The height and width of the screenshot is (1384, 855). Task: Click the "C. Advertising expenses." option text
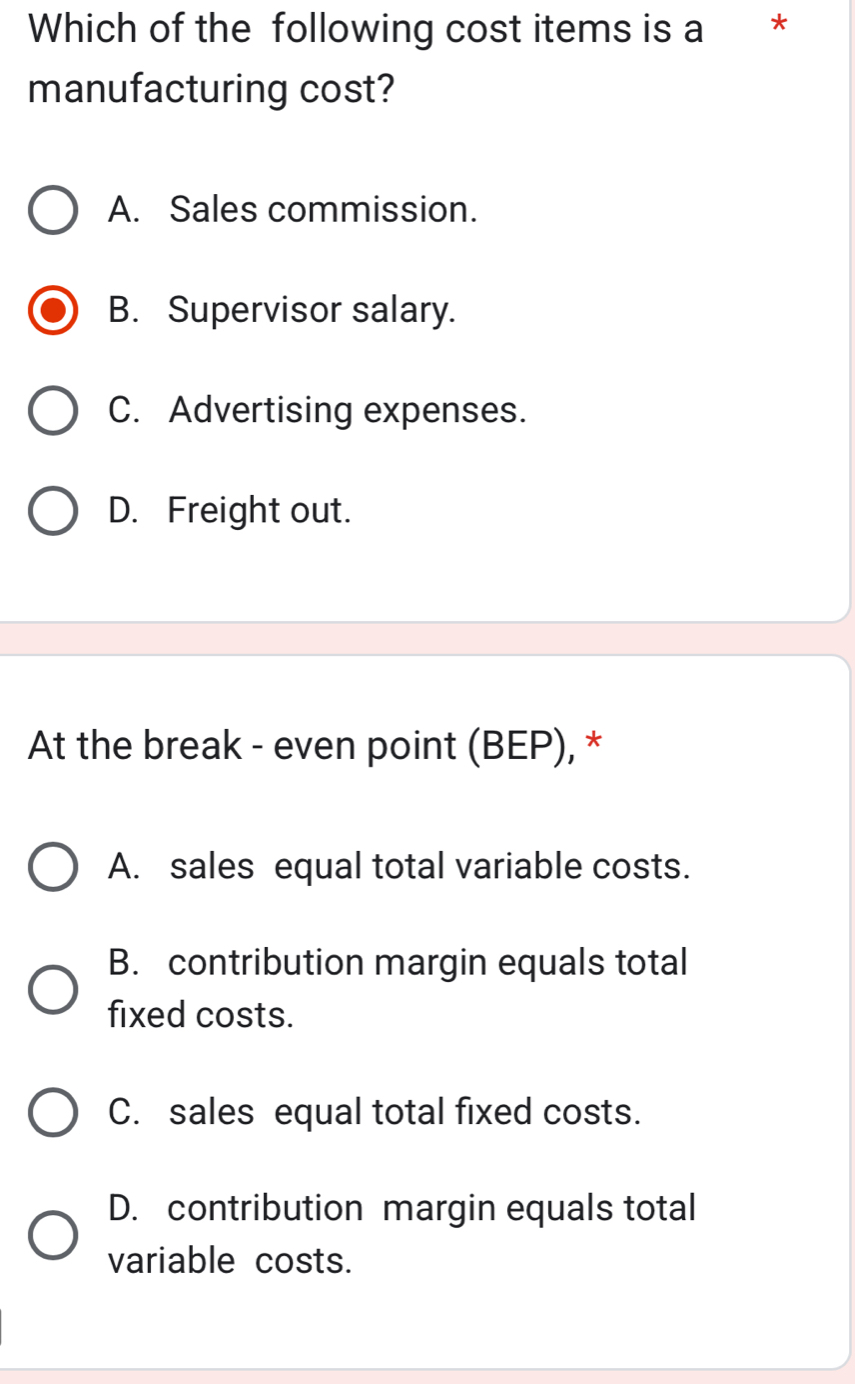[x=317, y=411]
